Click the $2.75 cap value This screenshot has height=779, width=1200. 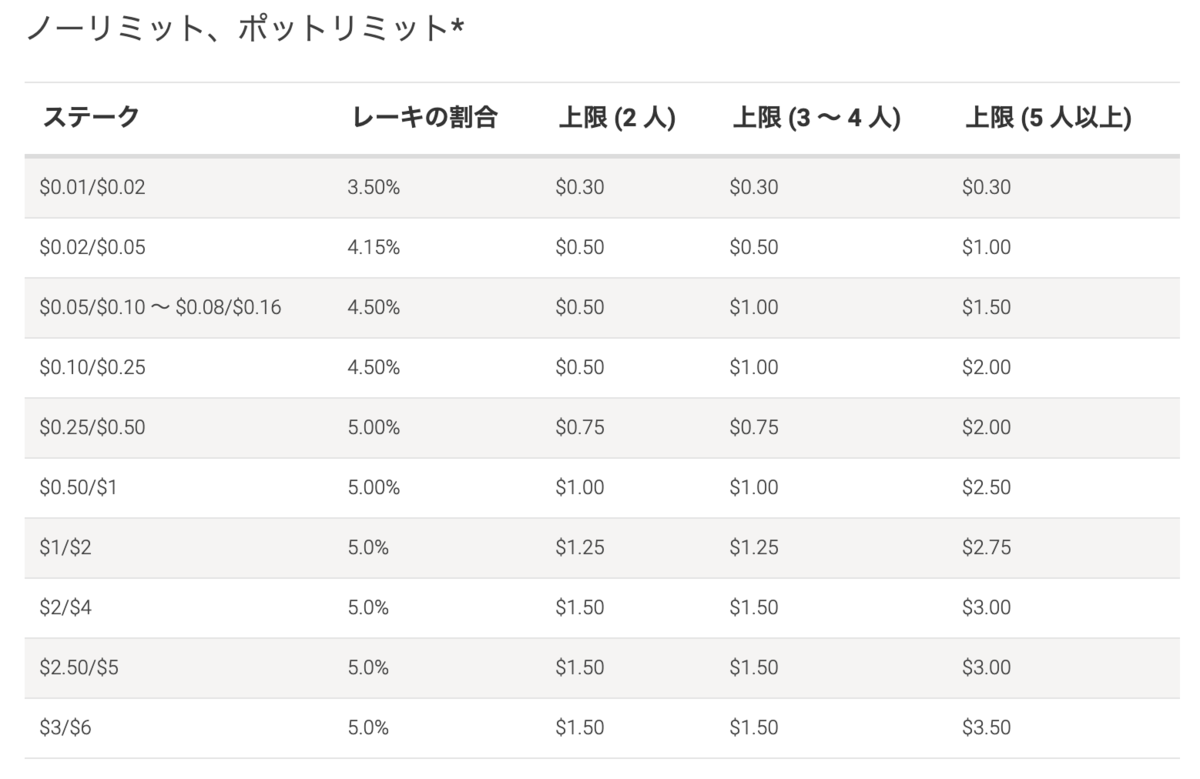click(x=986, y=547)
